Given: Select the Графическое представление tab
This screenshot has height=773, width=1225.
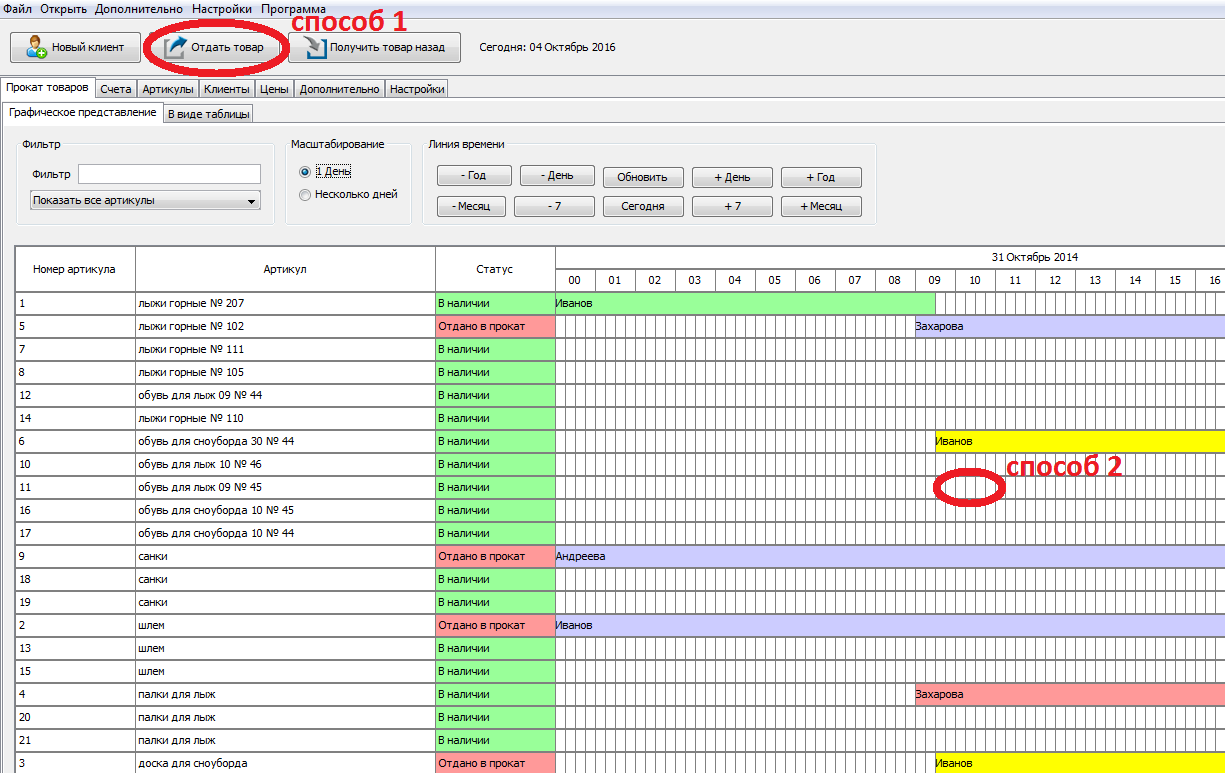Looking at the screenshot, I should click(82, 113).
